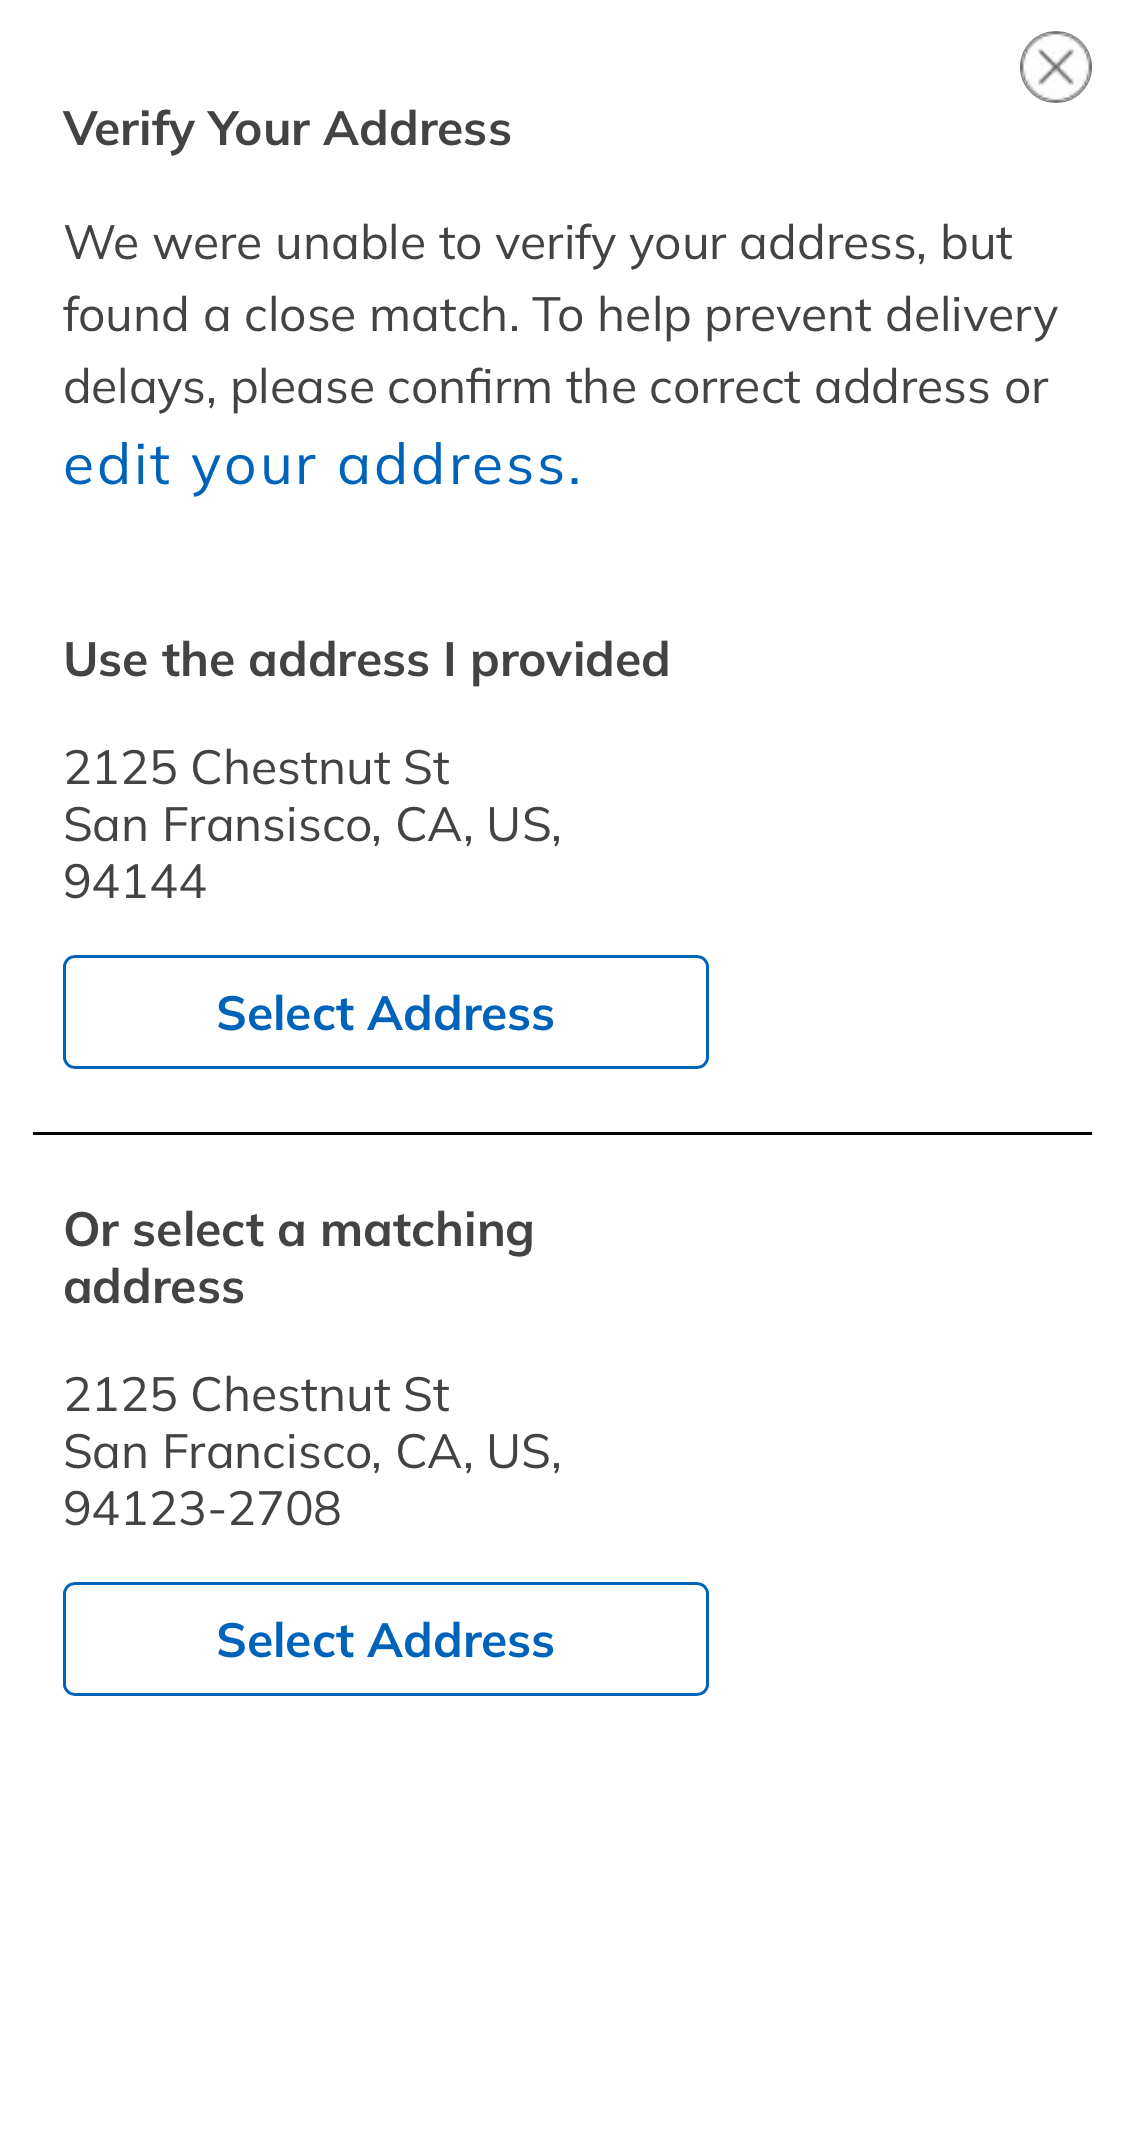The width and height of the screenshot is (1125, 2143).
Task: Click the street line above "San Francisco"
Action: click(257, 1395)
